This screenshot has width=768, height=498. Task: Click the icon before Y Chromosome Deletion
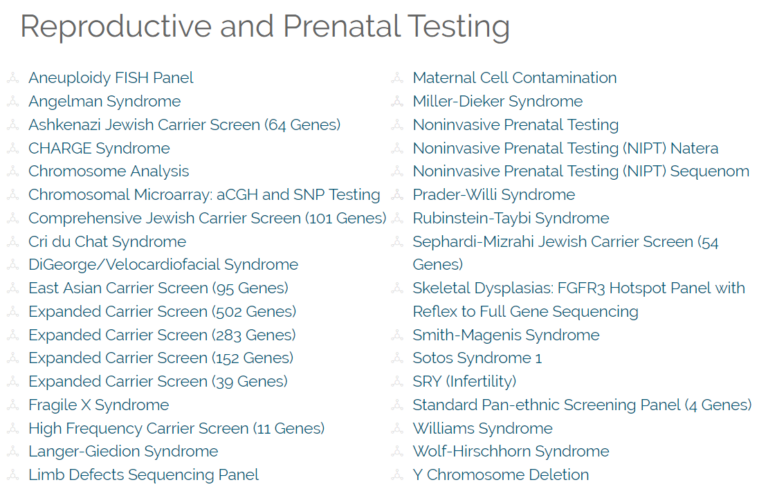pos(397,475)
